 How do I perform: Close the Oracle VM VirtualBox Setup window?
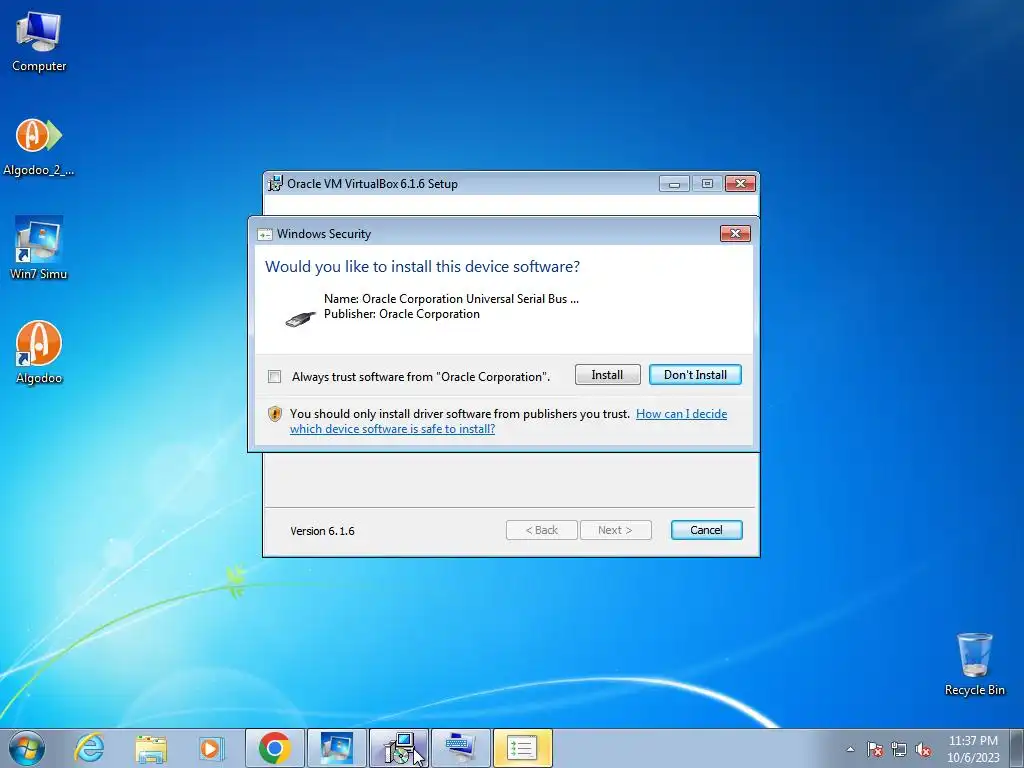point(740,184)
